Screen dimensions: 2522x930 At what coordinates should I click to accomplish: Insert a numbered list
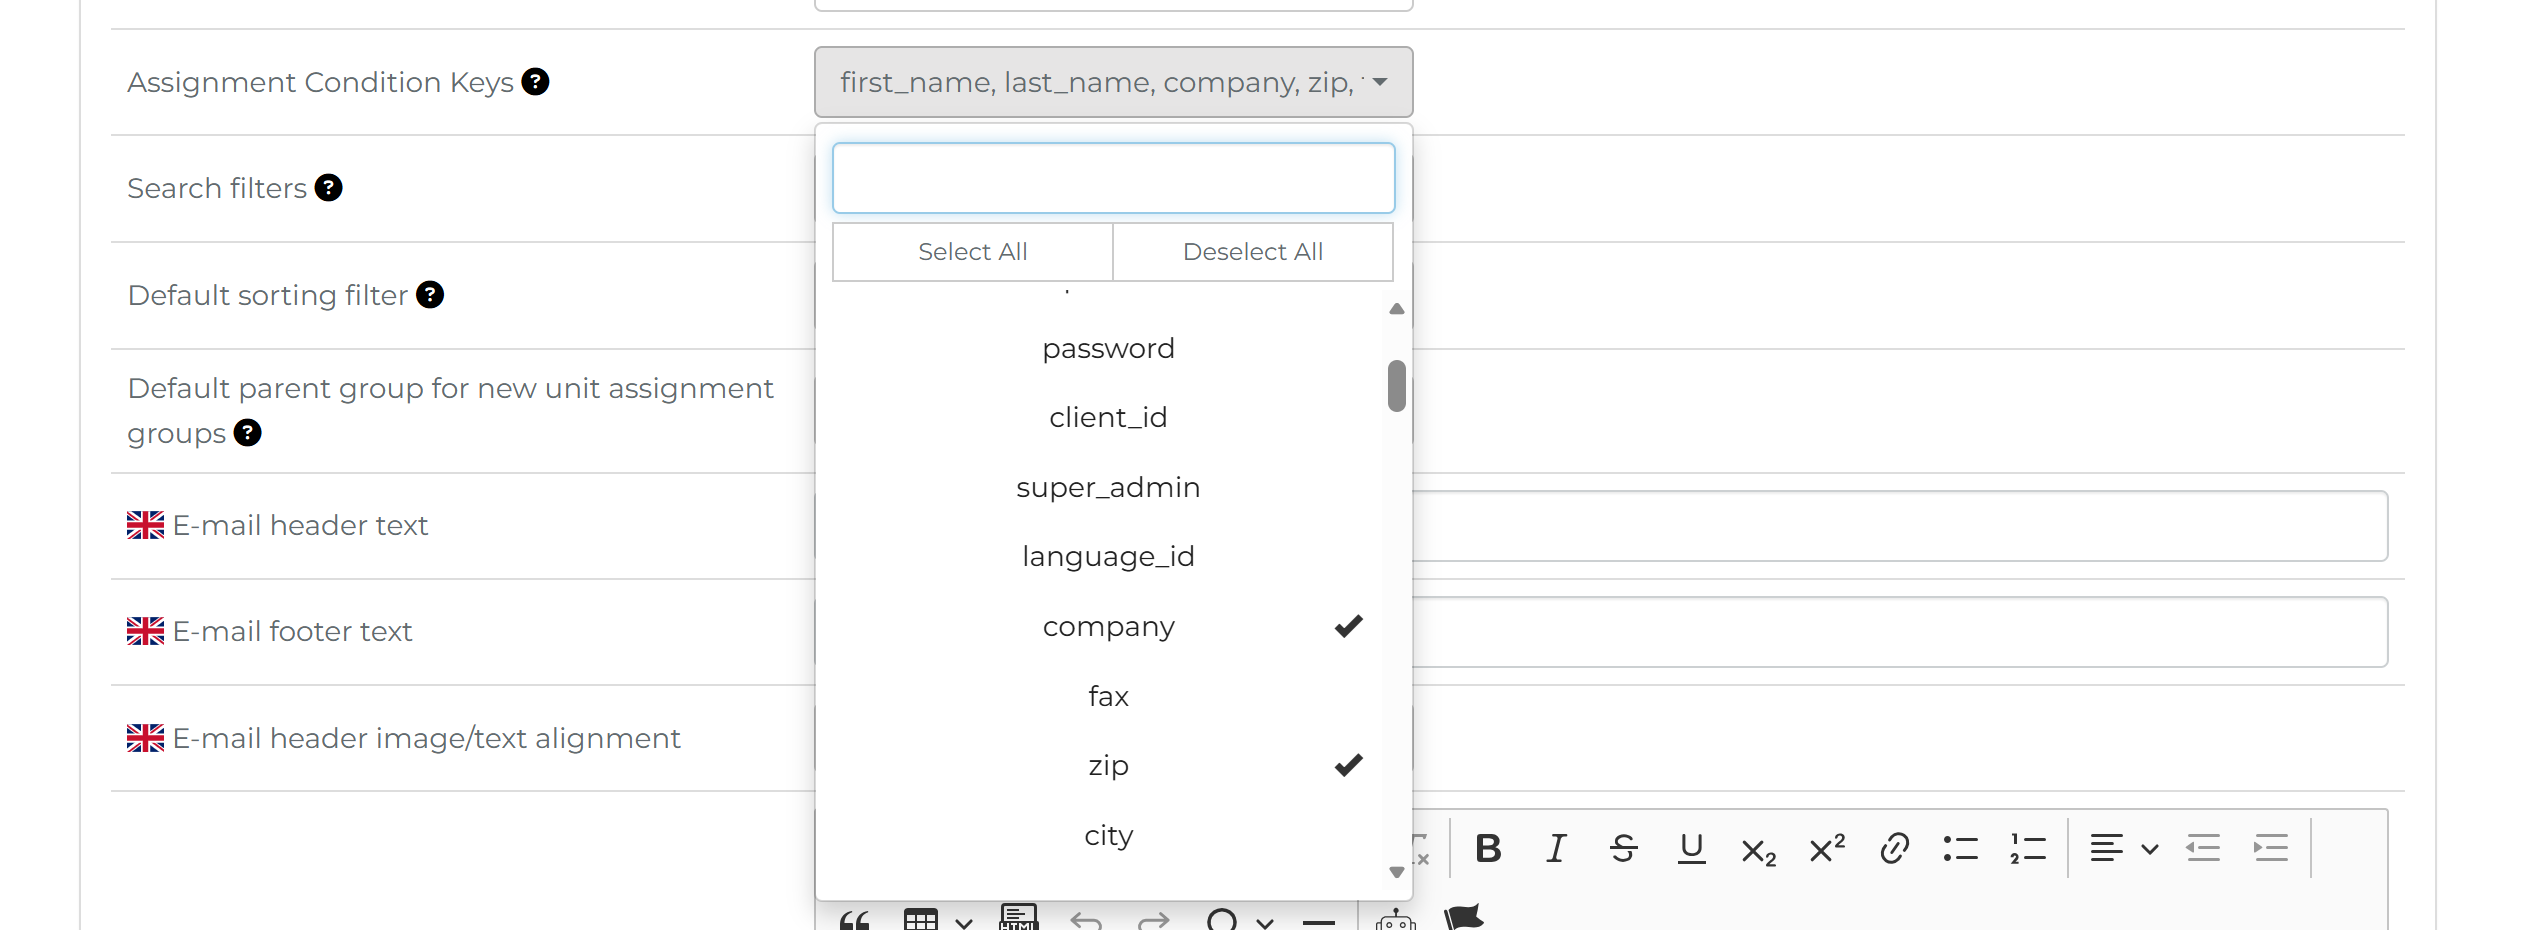pos(2028,849)
